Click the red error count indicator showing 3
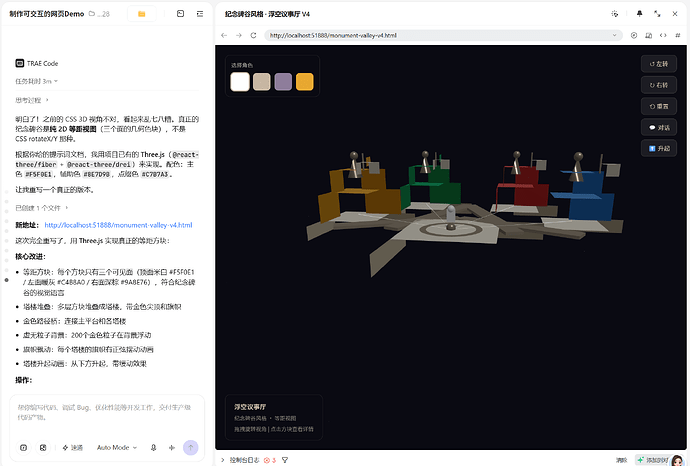Screen dimensions: 690x466 pyautogui.click(x=269, y=460)
